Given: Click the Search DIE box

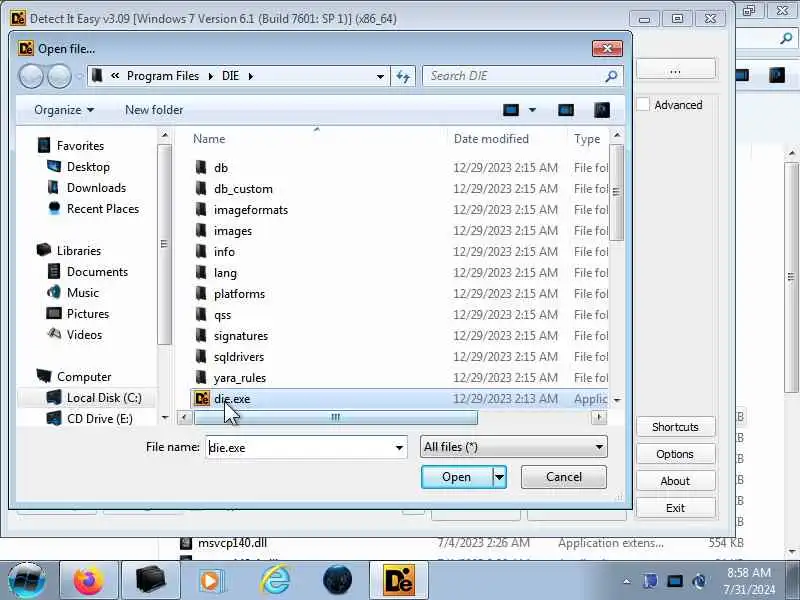Looking at the screenshot, I should coord(514,76).
